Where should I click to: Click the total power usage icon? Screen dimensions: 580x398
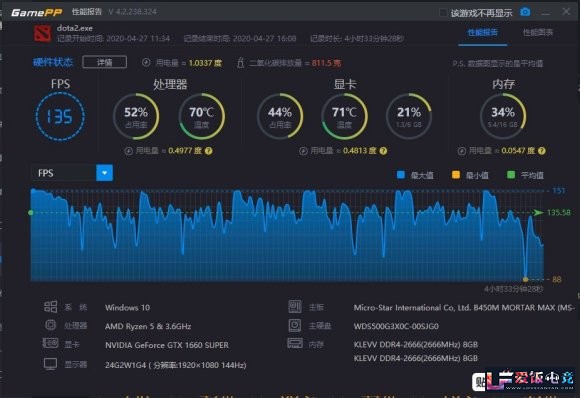(x=146, y=63)
